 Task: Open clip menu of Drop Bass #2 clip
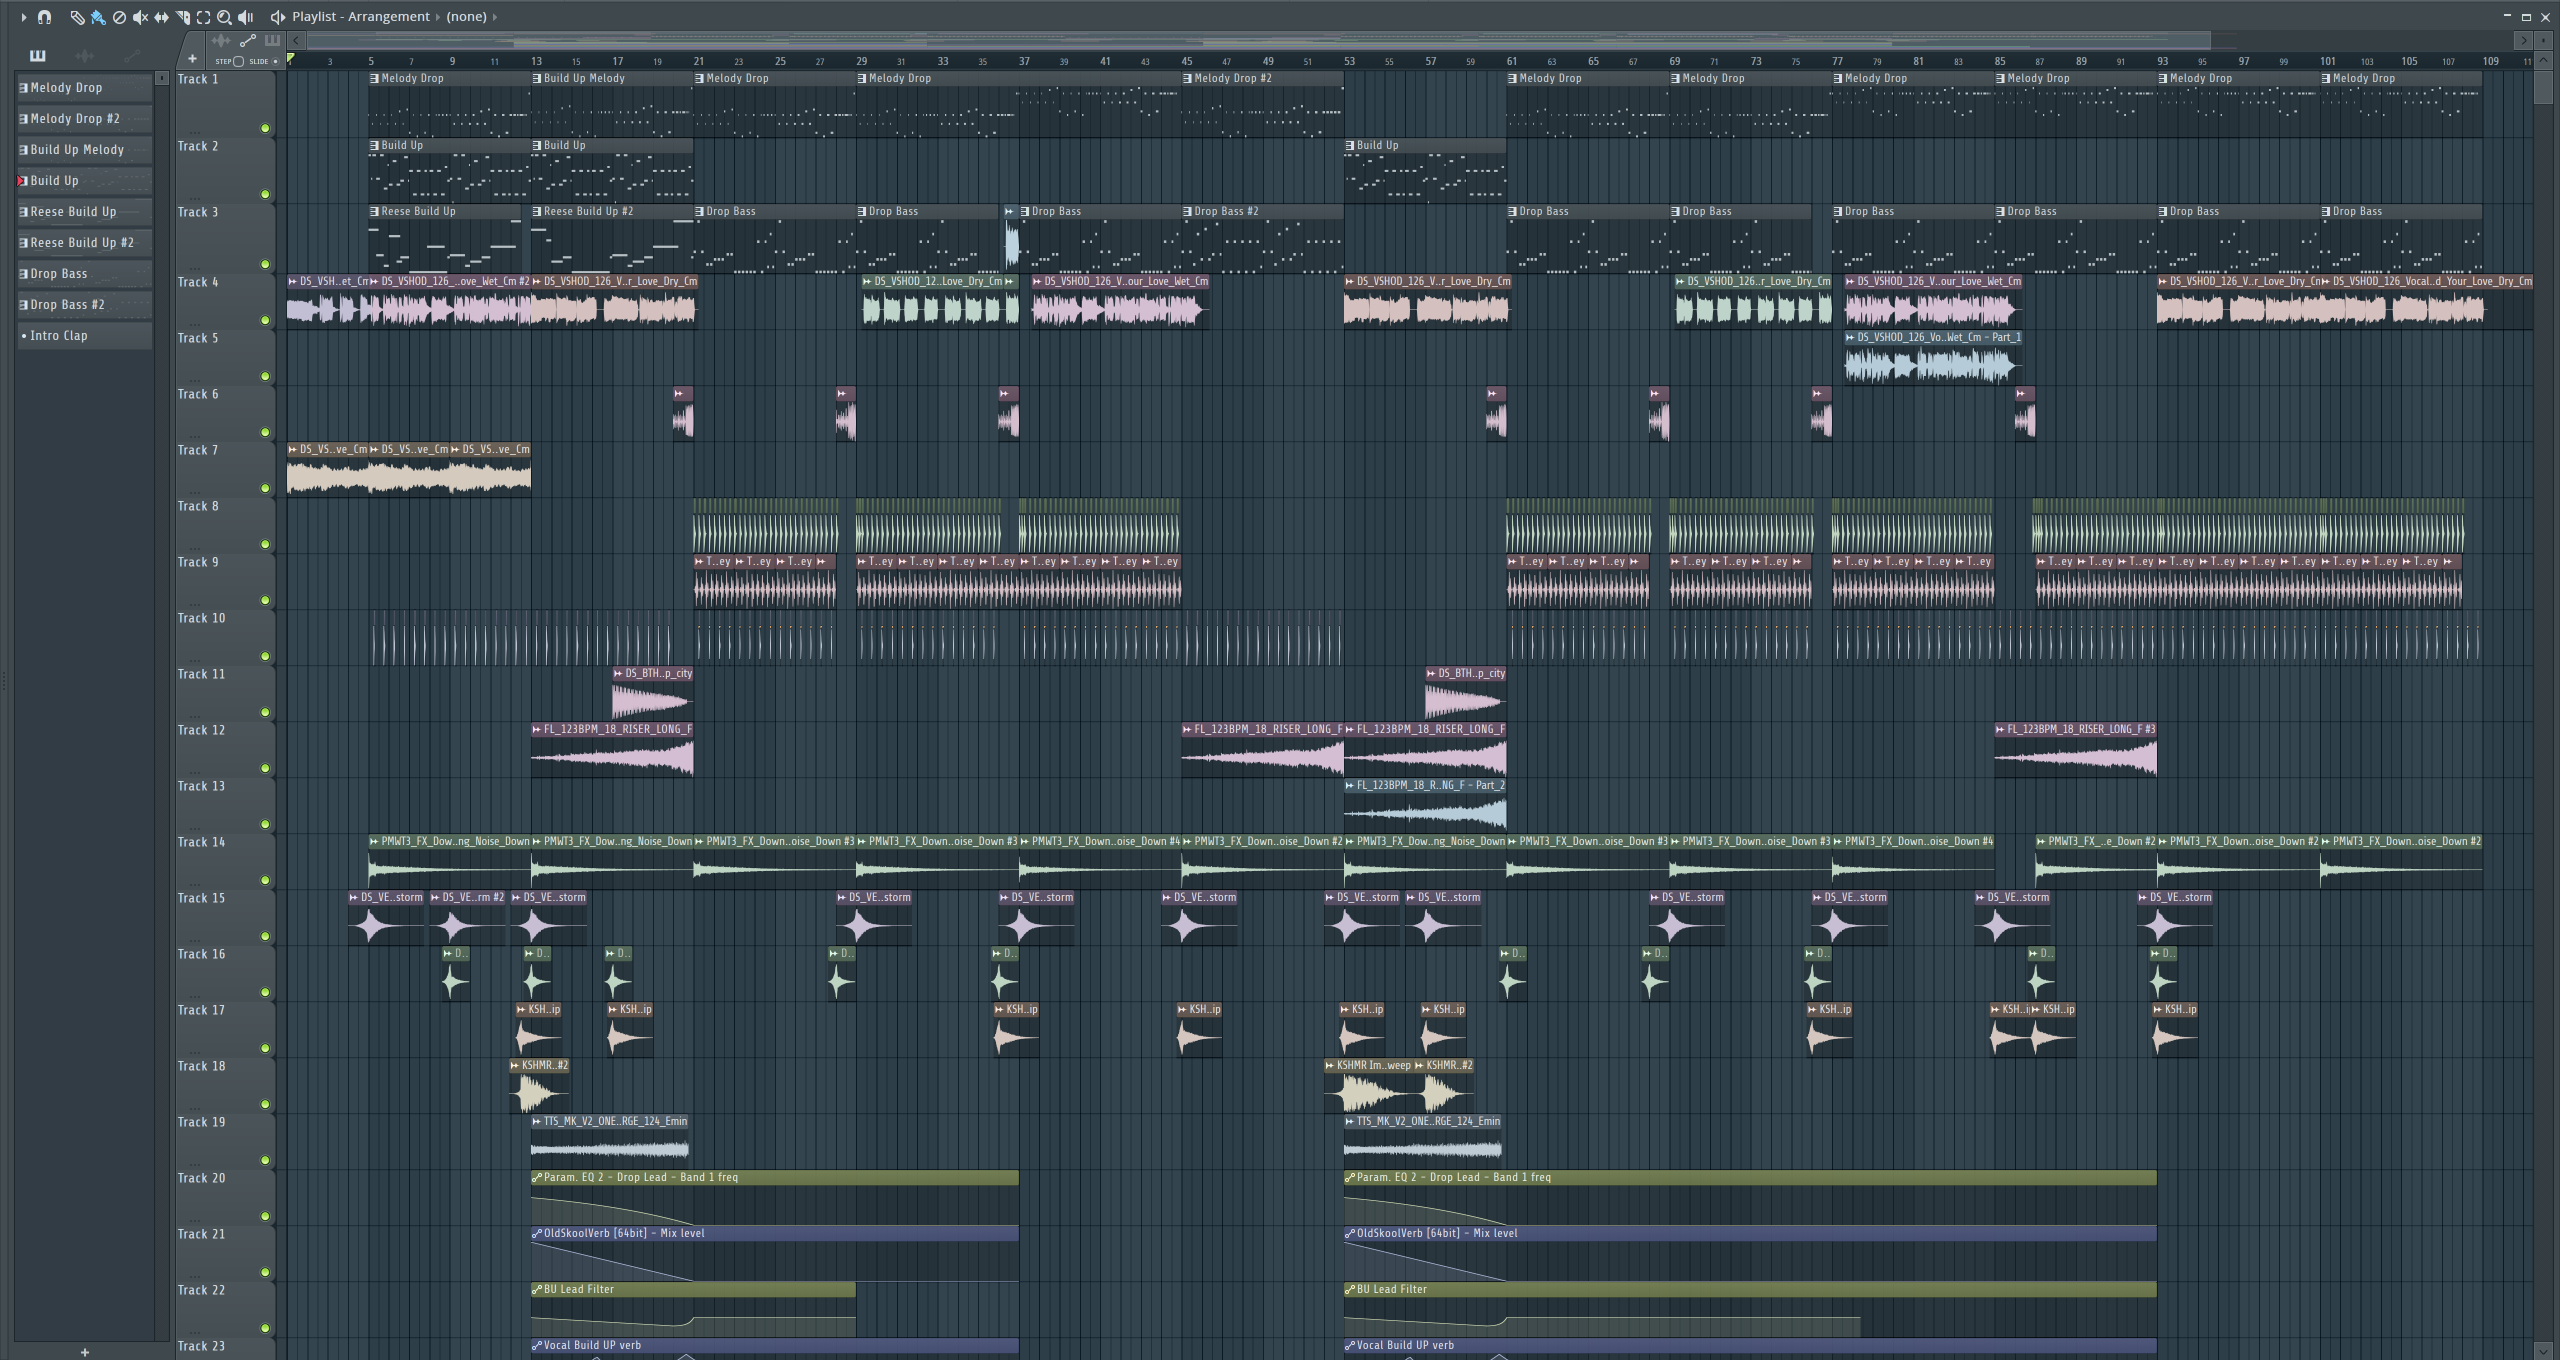tap(1187, 211)
